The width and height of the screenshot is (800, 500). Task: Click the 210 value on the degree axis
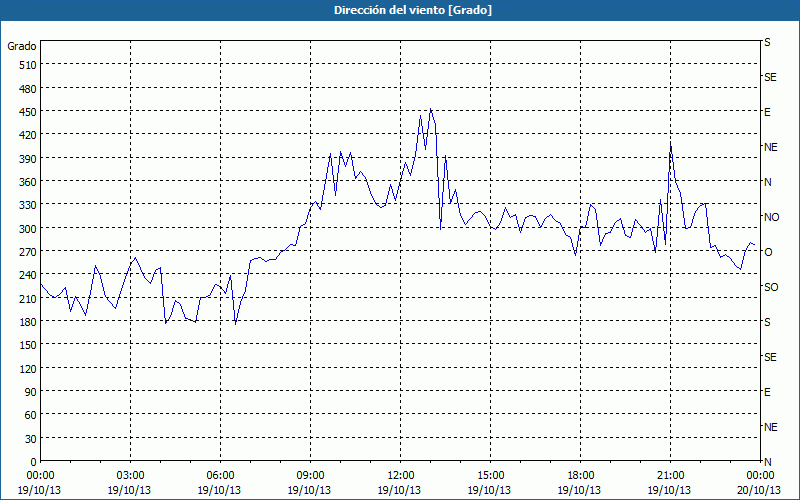[x=29, y=299]
